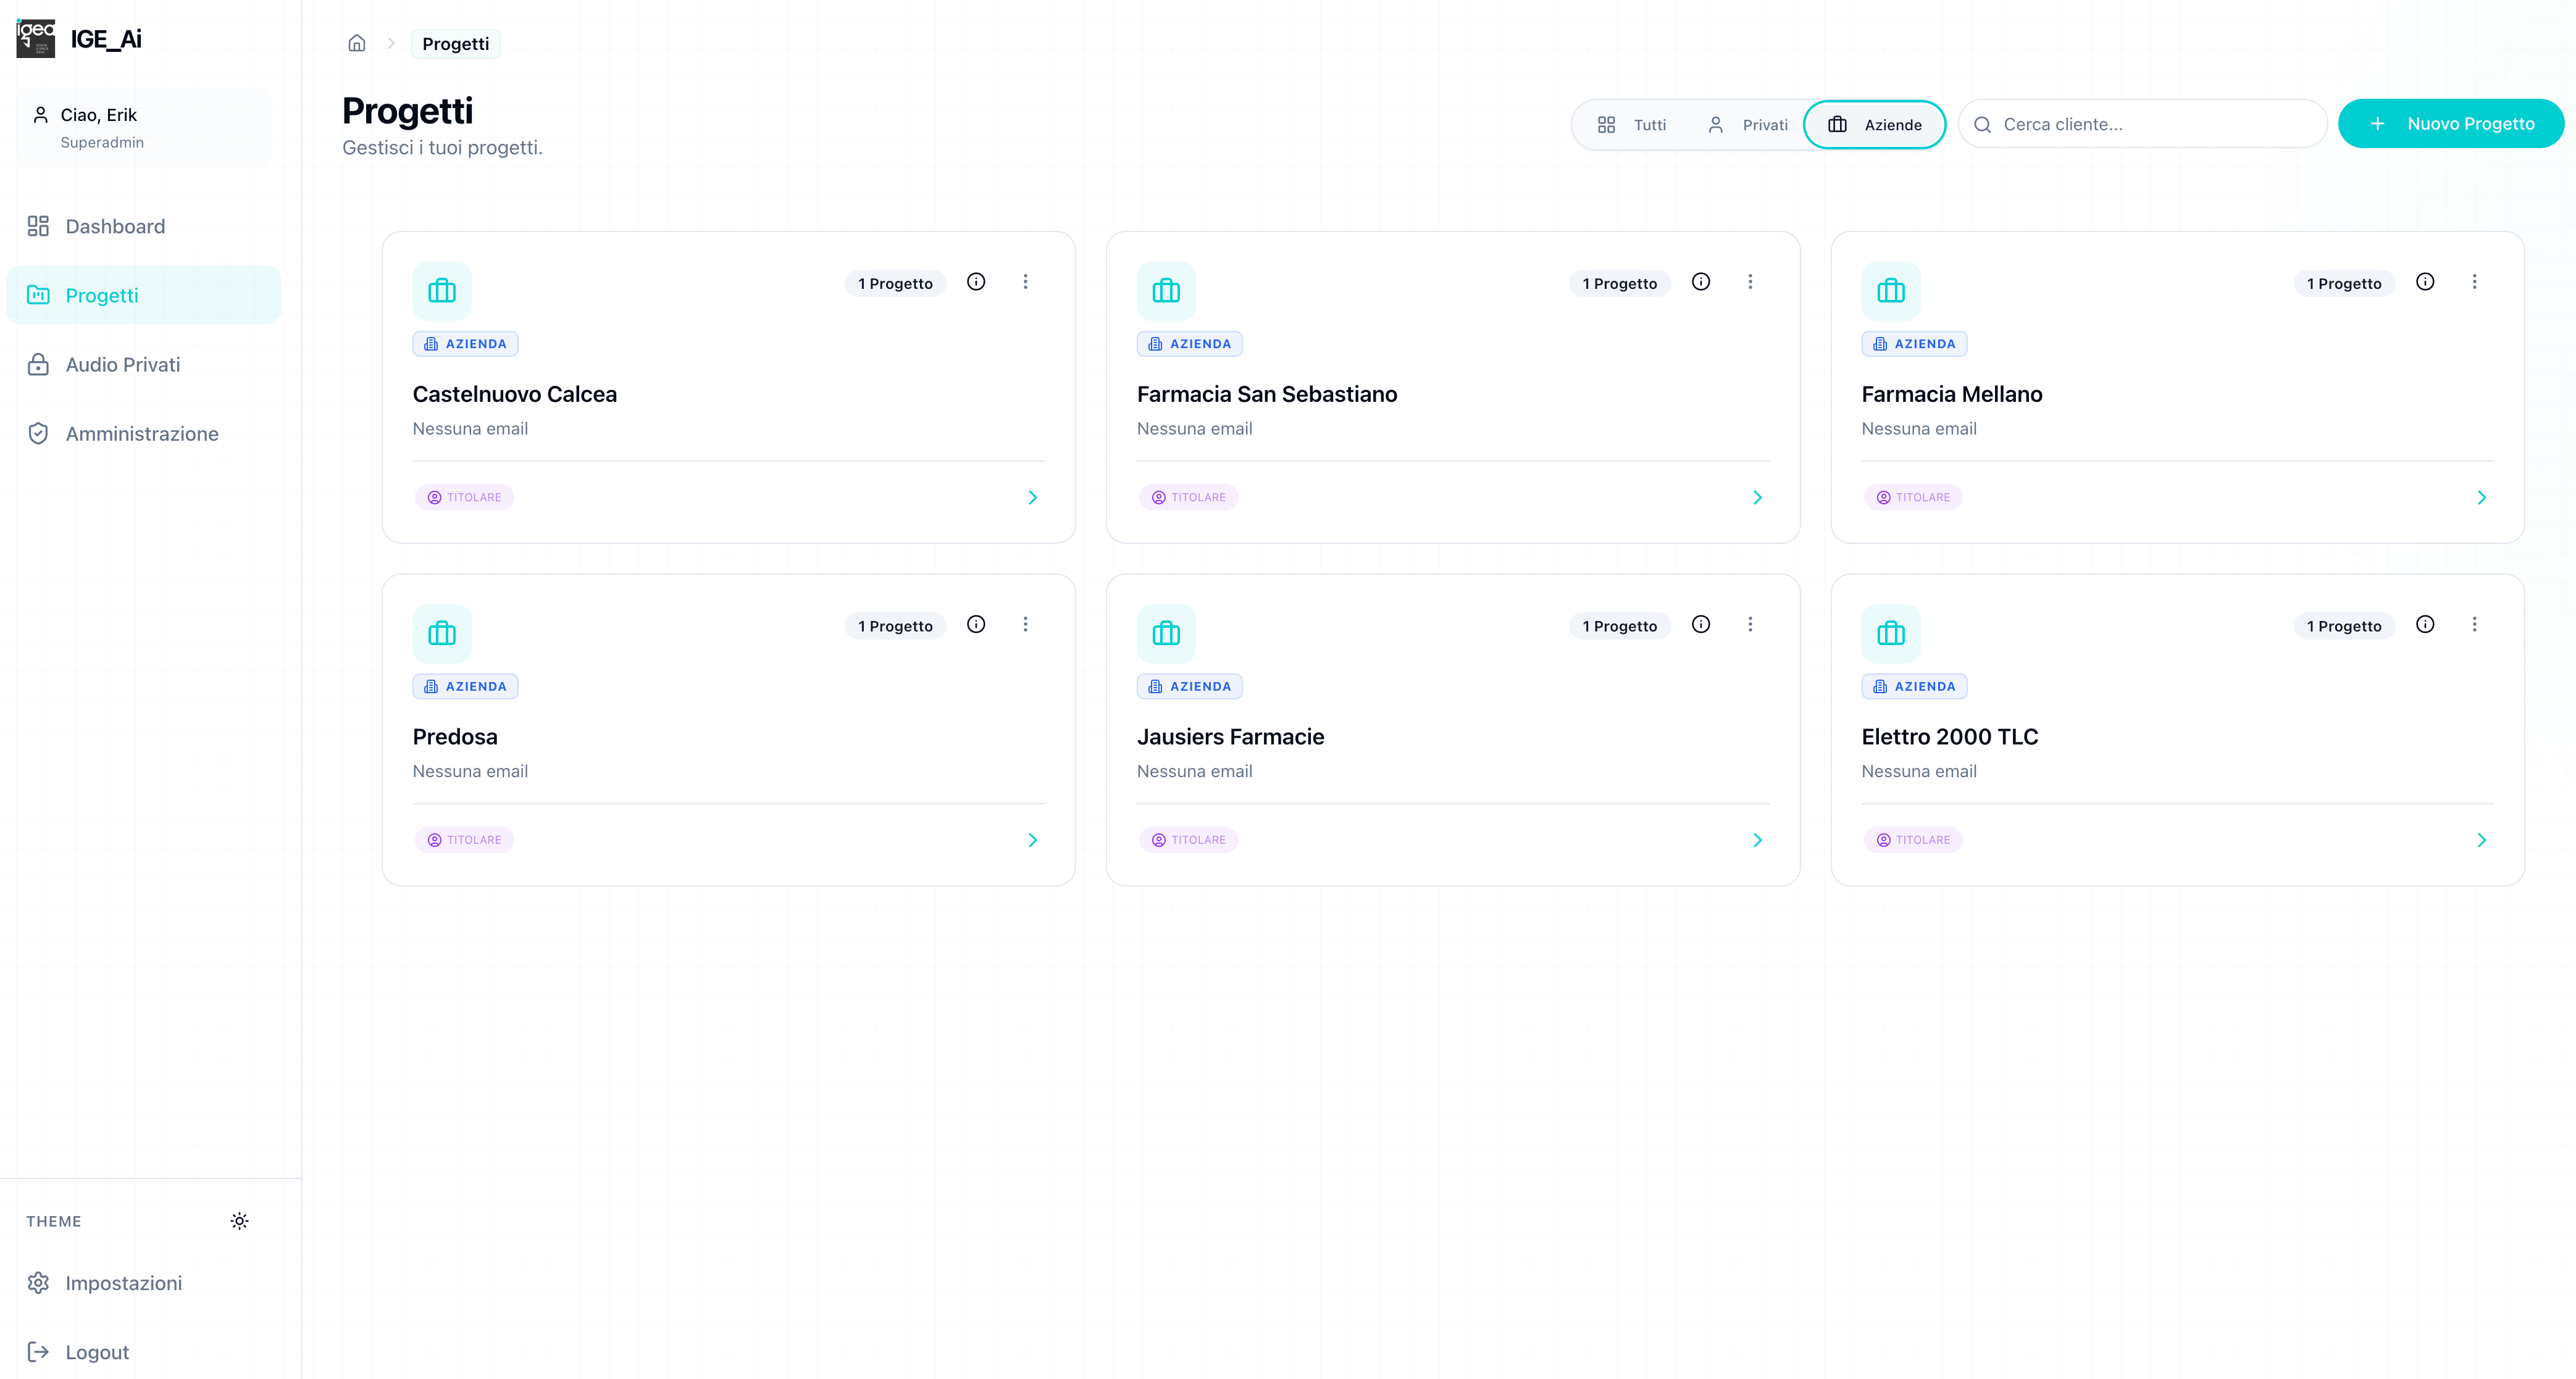
Task: Click the search magnifier icon
Action: [x=1982, y=124]
